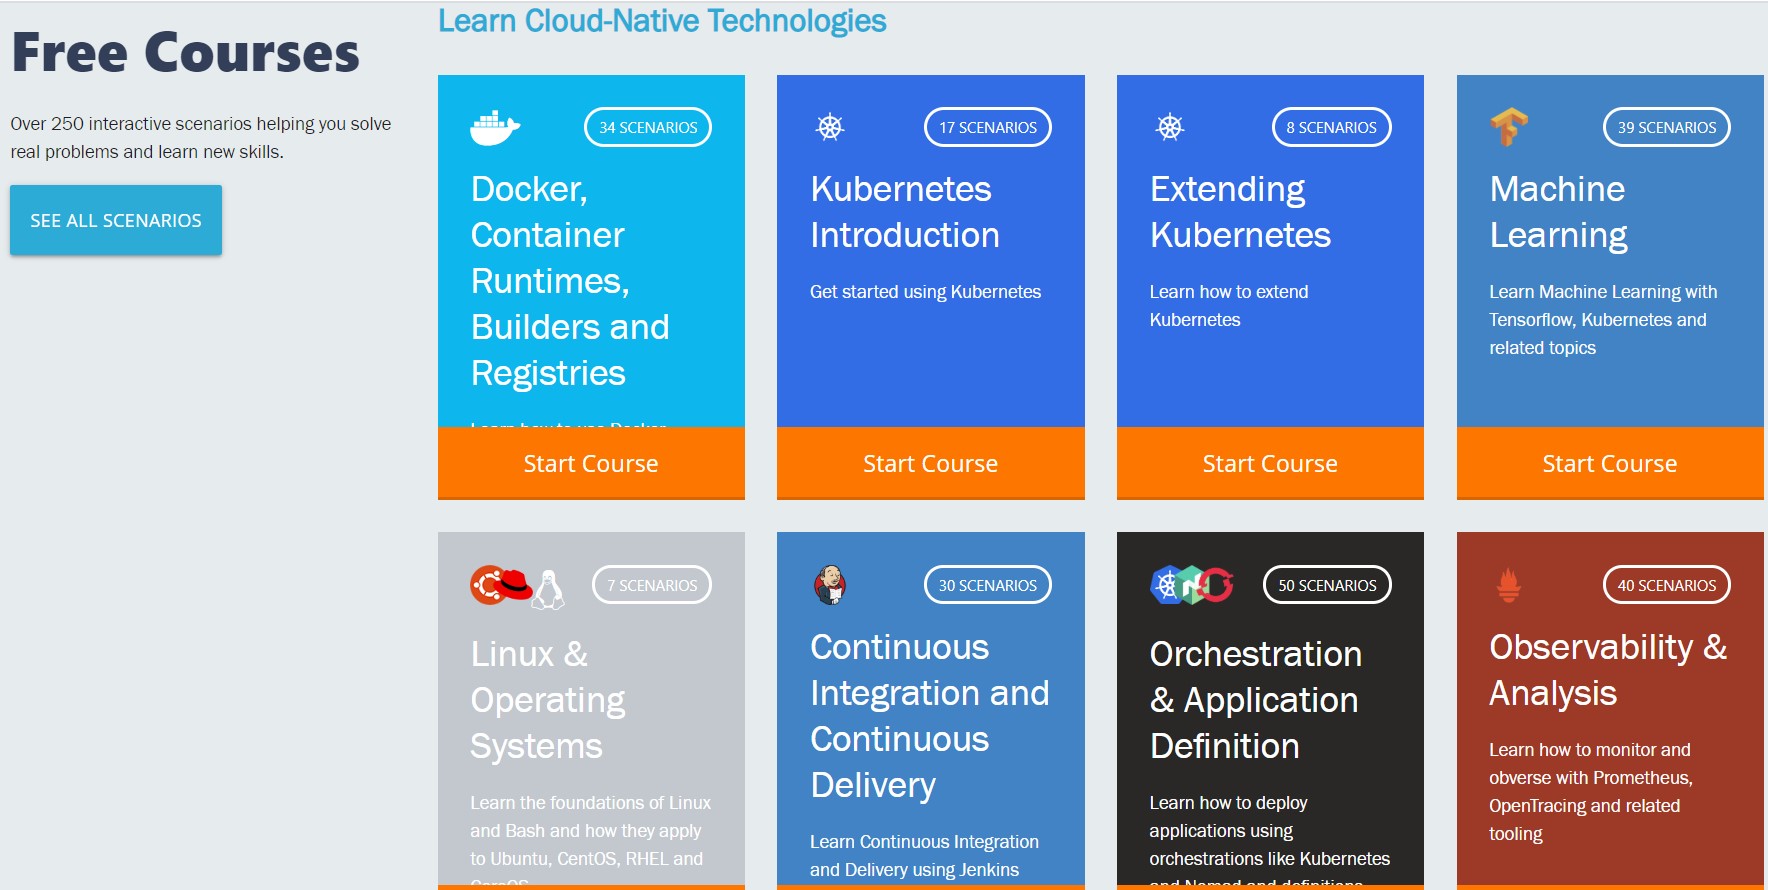Viewport: 1768px width, 890px height.
Task: Click the 17 Scenarios badge
Action: coord(988,127)
